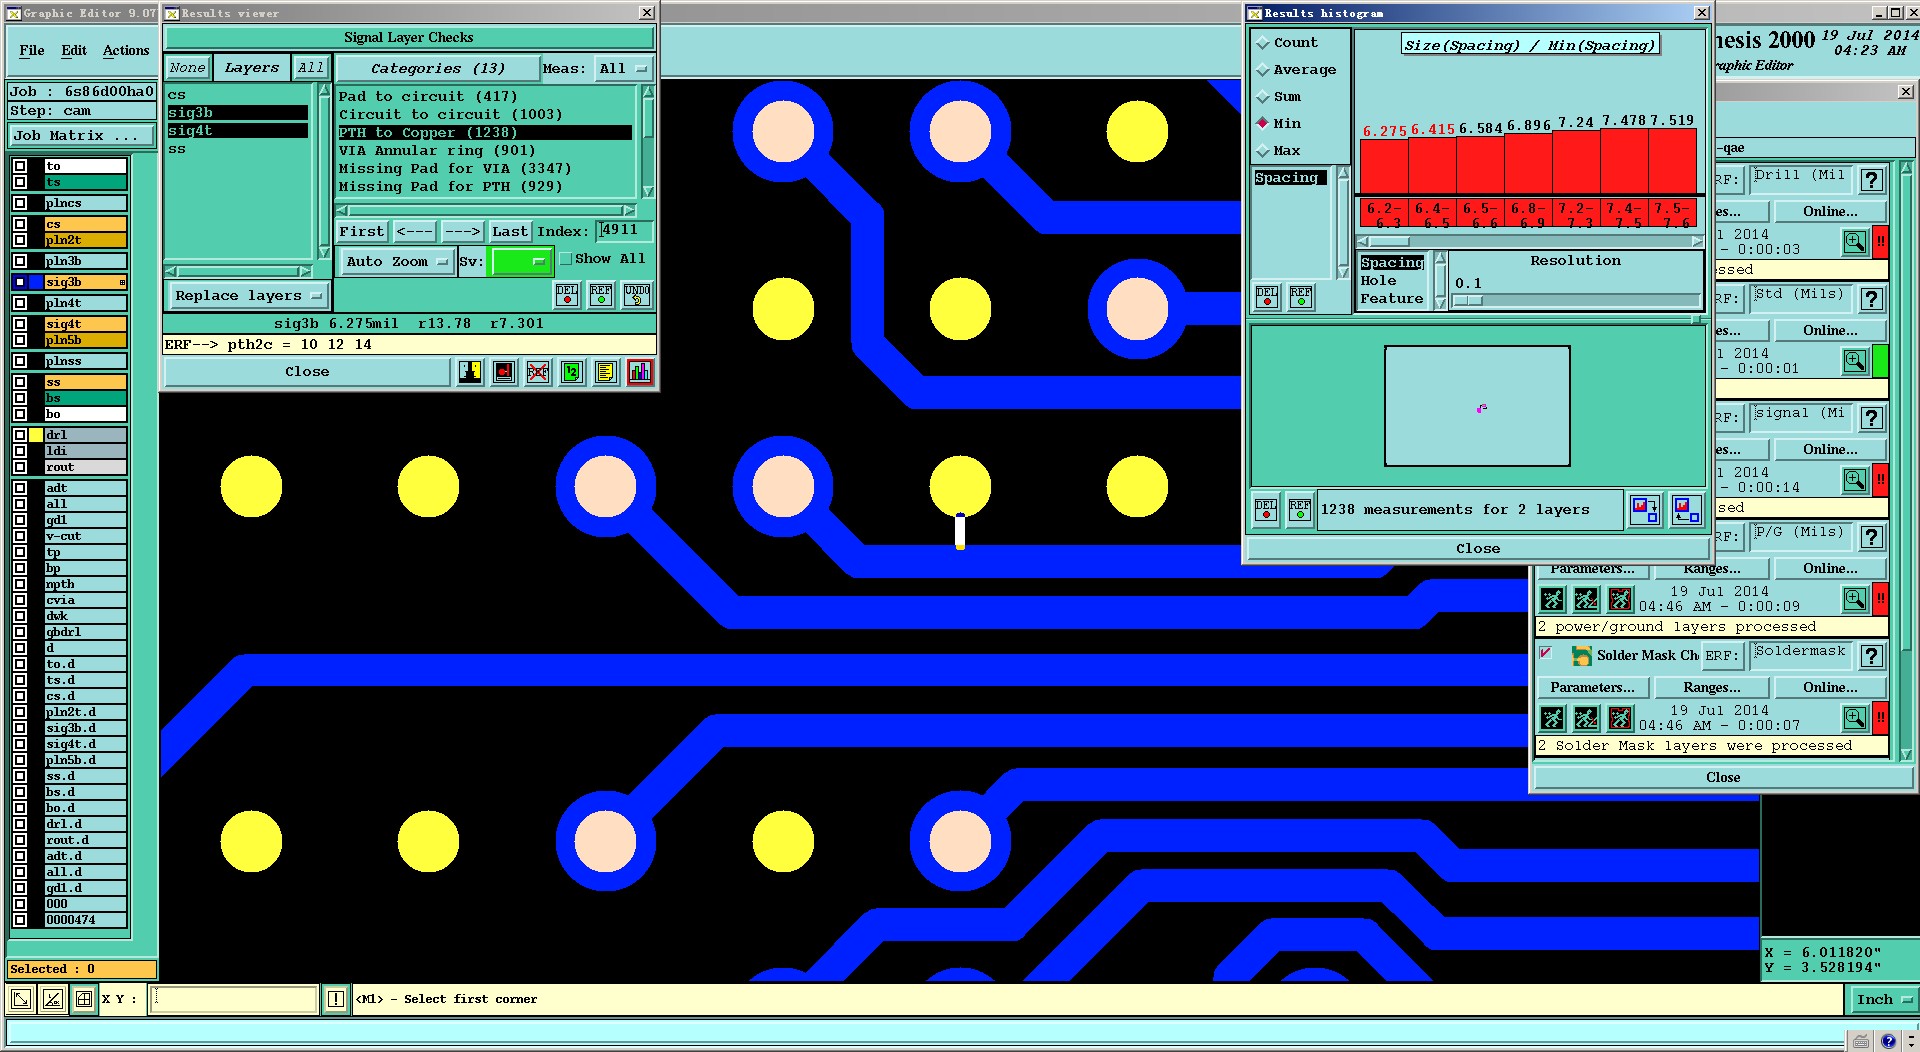Toggle visibility box for layer drl
Screen dimensions: 1920x1052
[20, 435]
